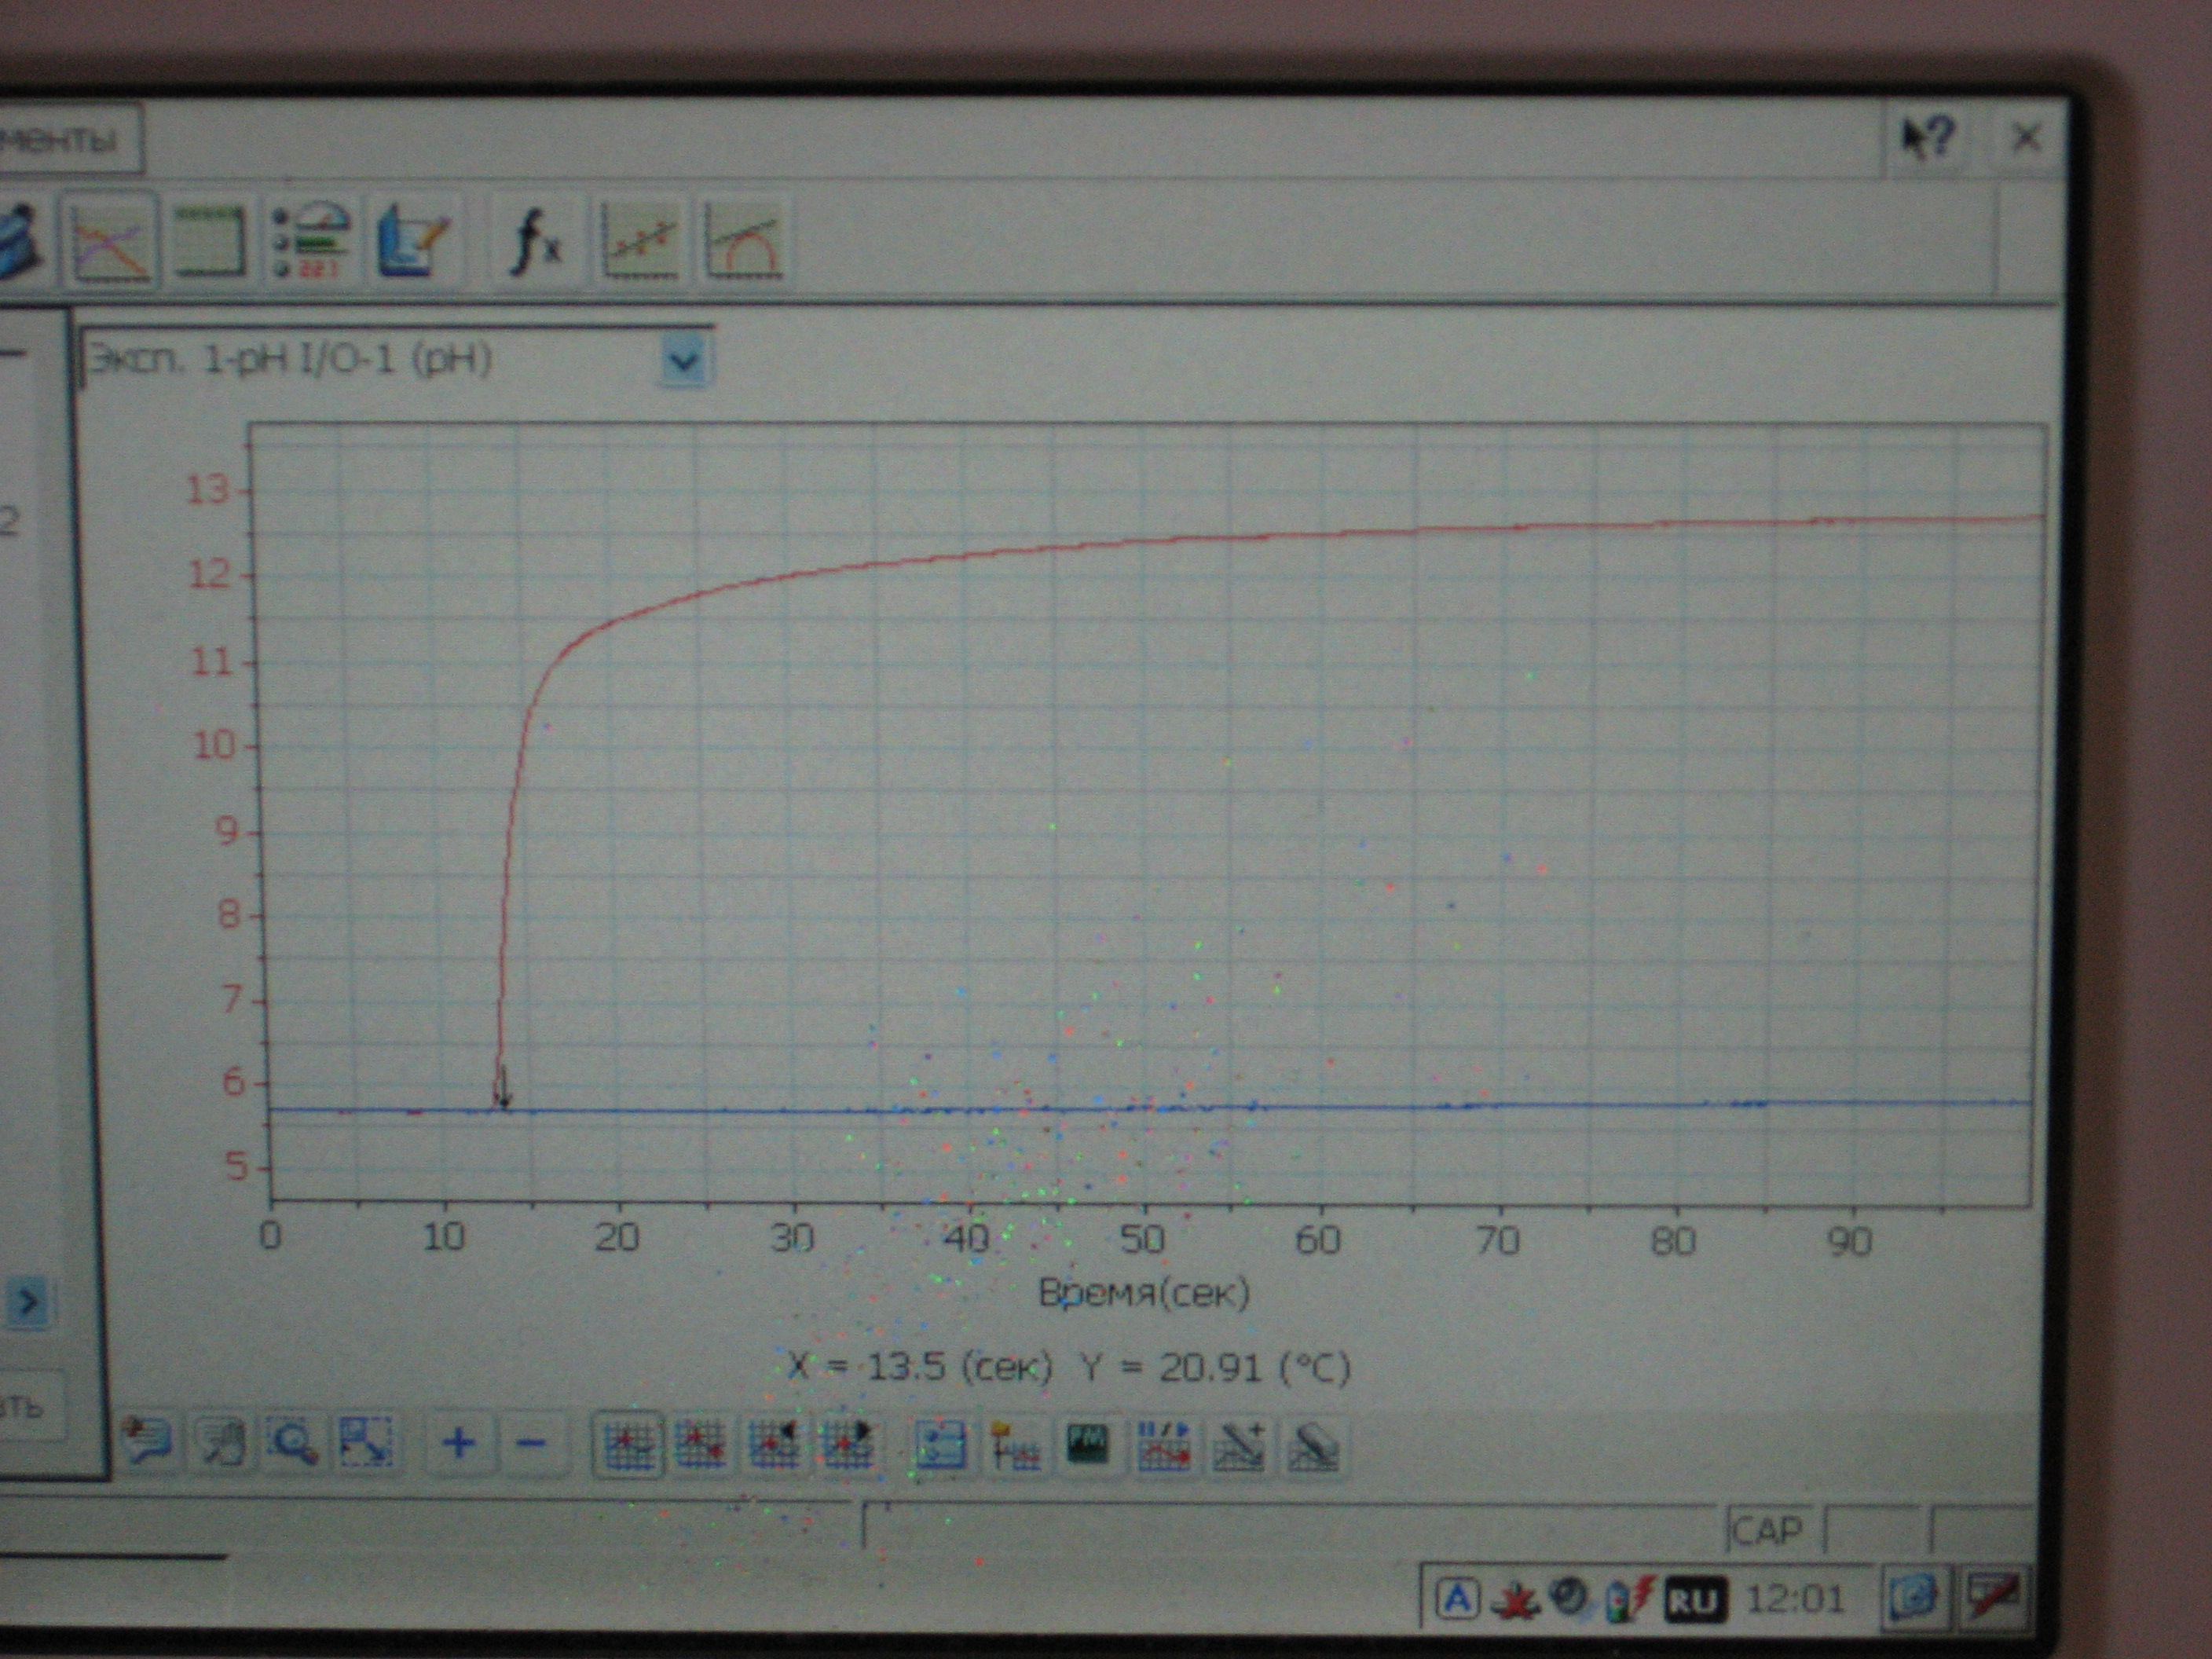
Task: Open the workbook notes icon
Action: pos(414,242)
